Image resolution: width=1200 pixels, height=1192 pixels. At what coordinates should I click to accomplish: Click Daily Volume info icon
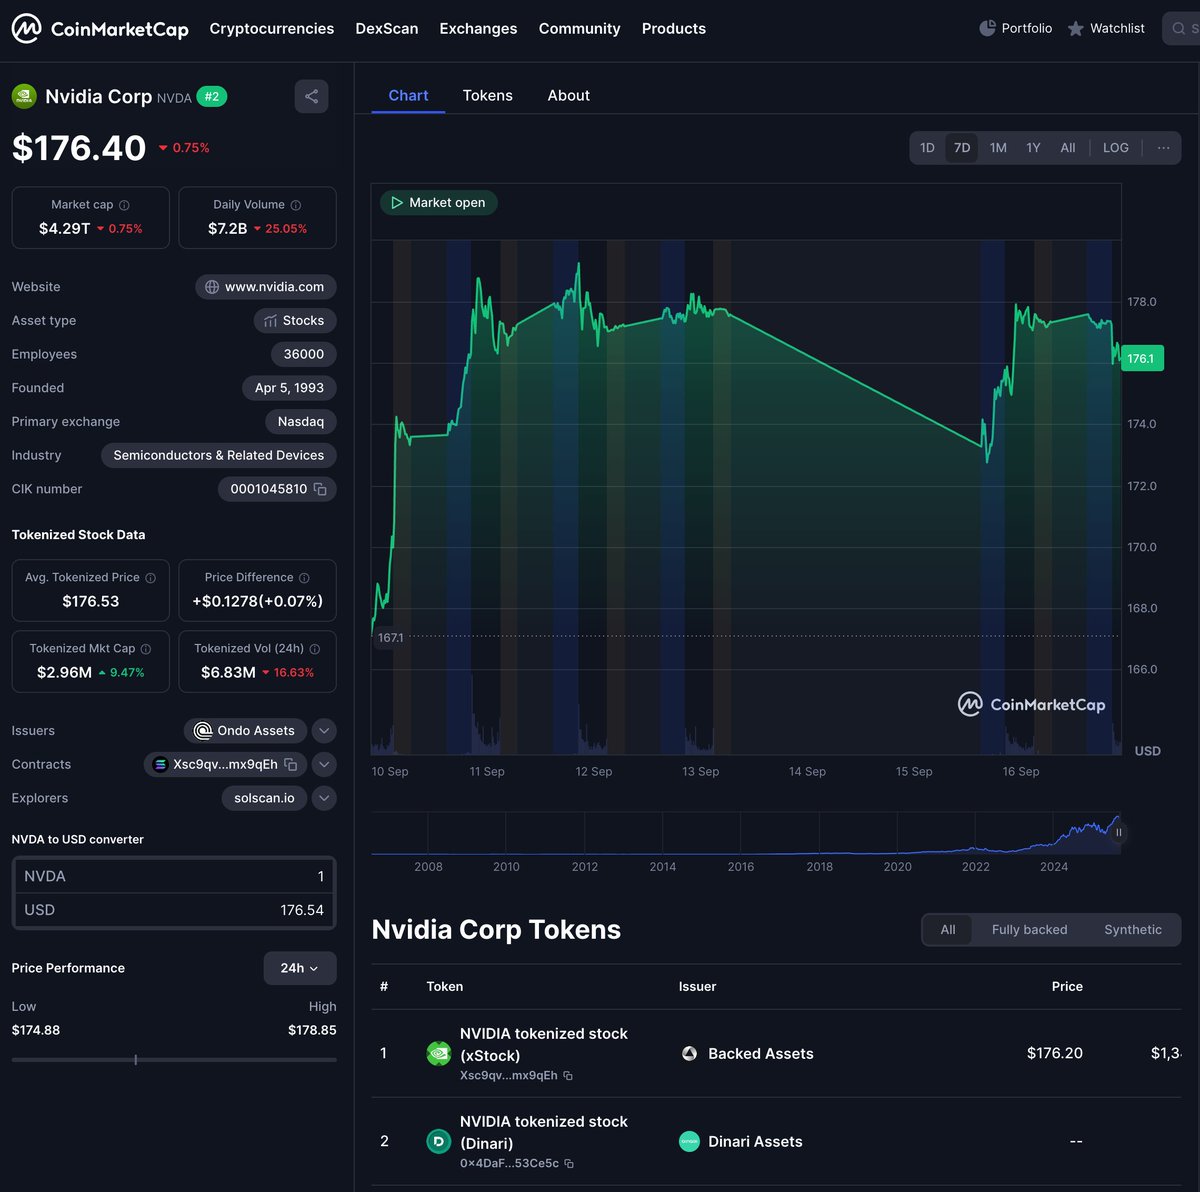coord(296,205)
